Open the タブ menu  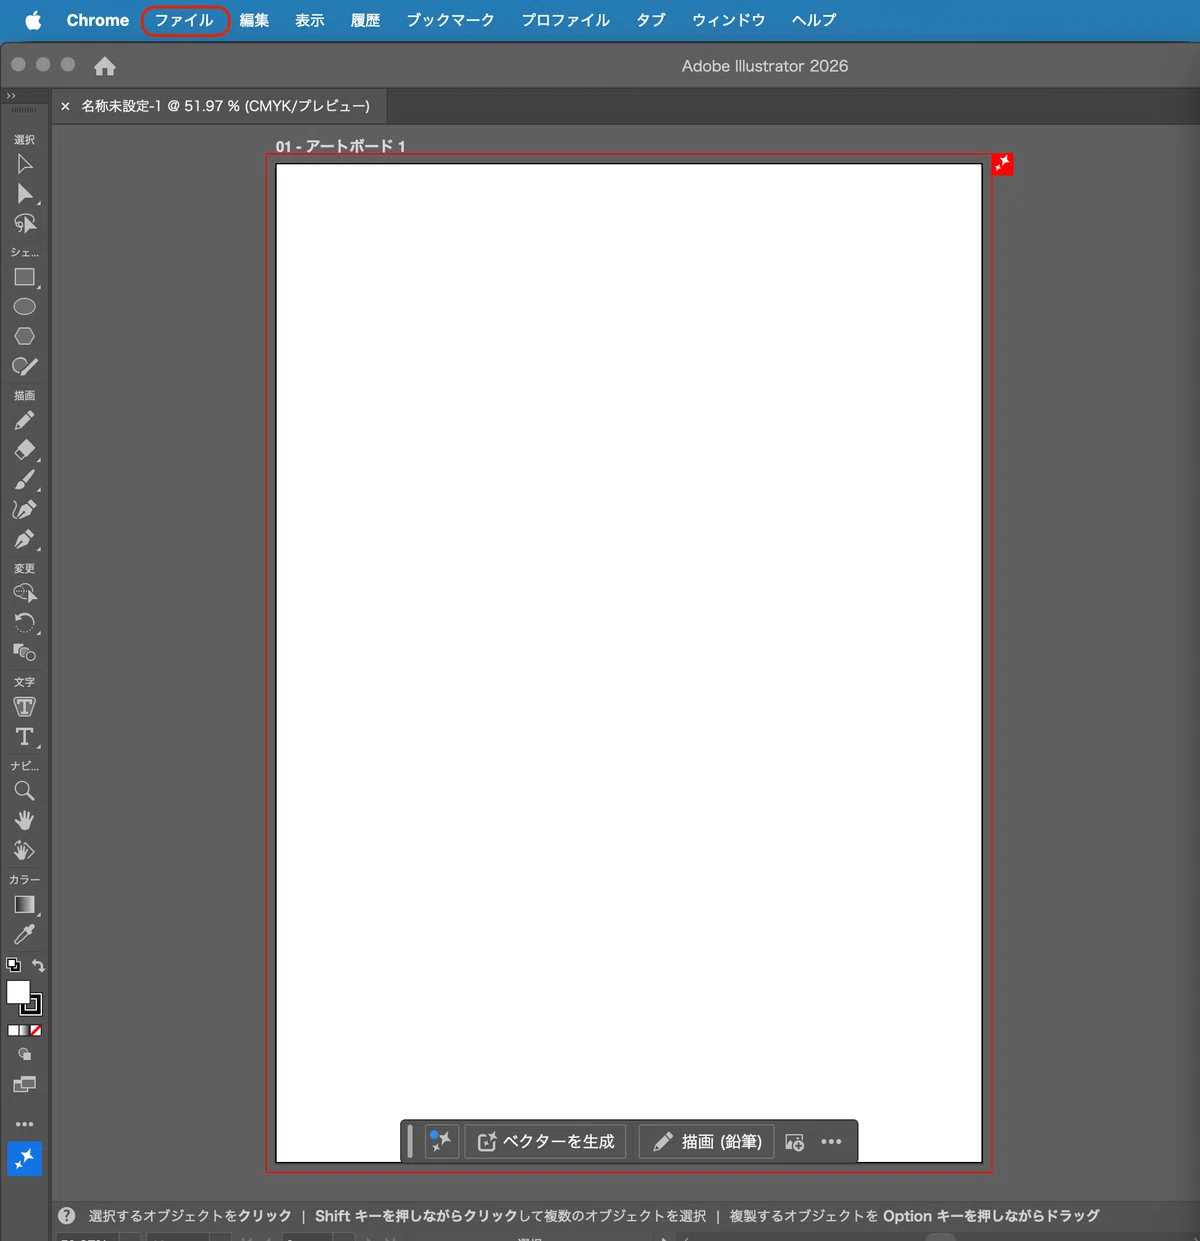pyautogui.click(x=651, y=20)
